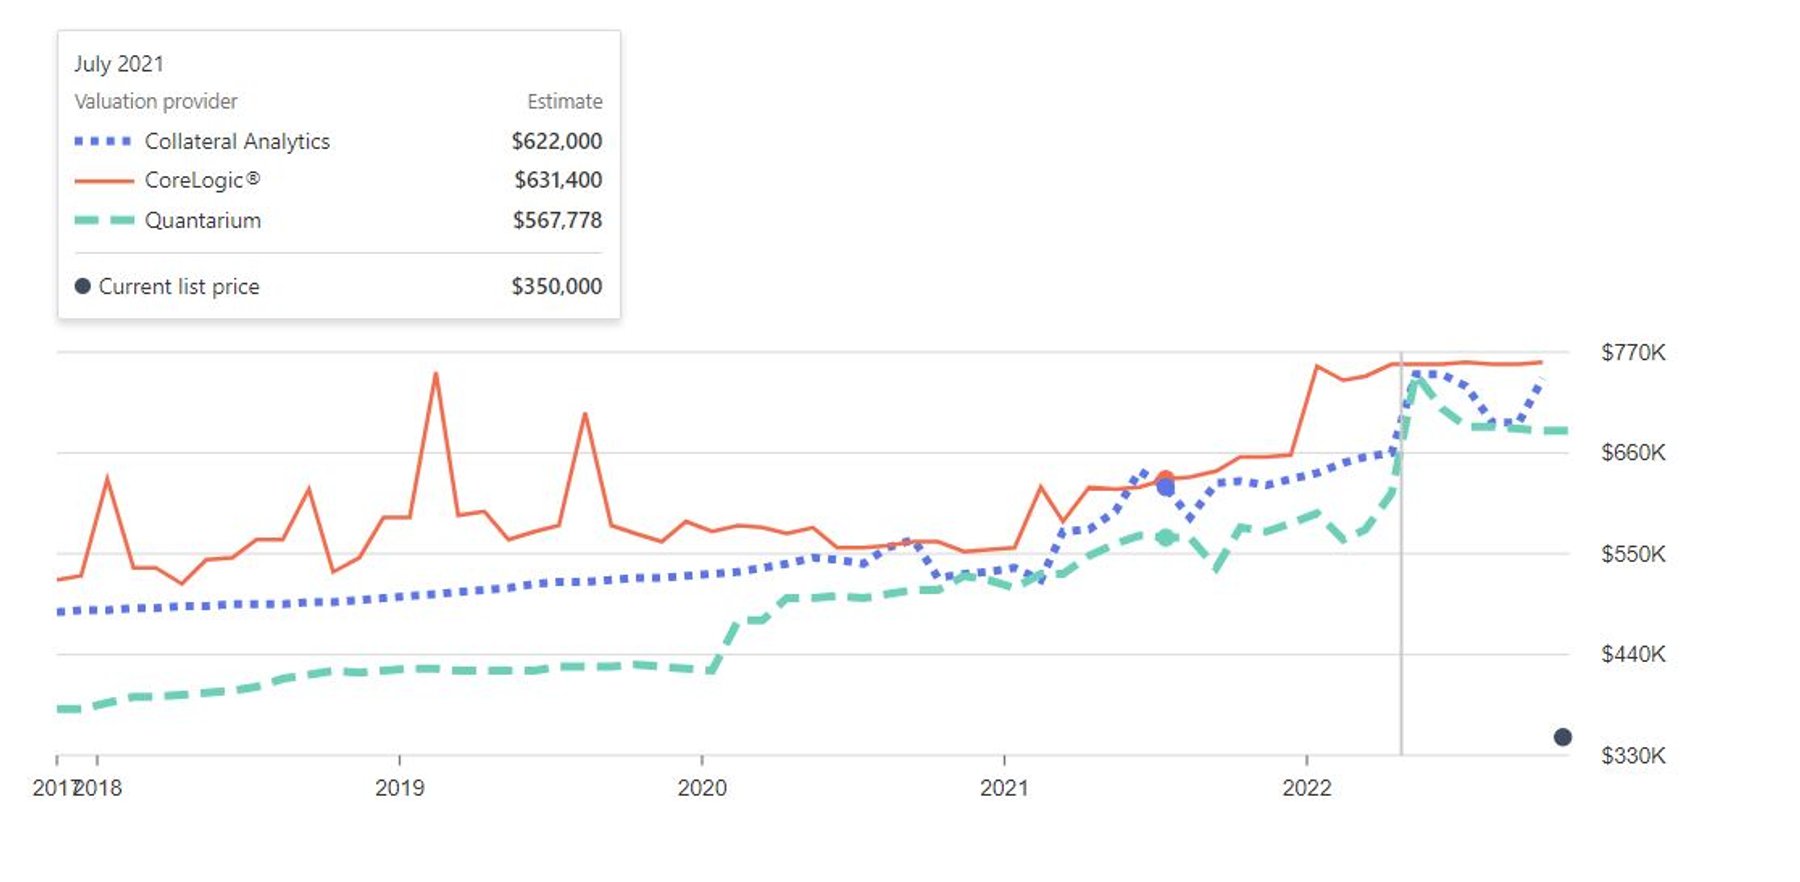Click the red CoreLogic July 2021 data marker

point(1165,478)
